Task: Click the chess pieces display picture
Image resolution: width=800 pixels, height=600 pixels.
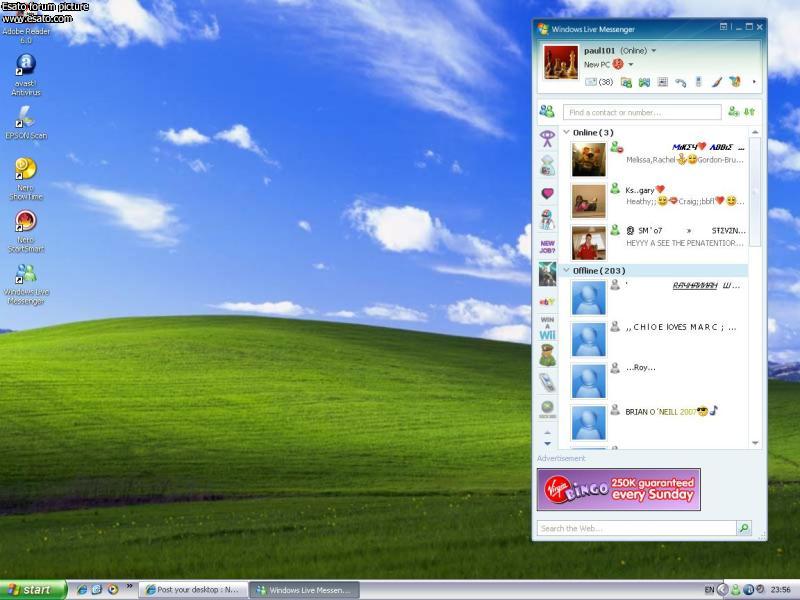Action: click(561, 62)
